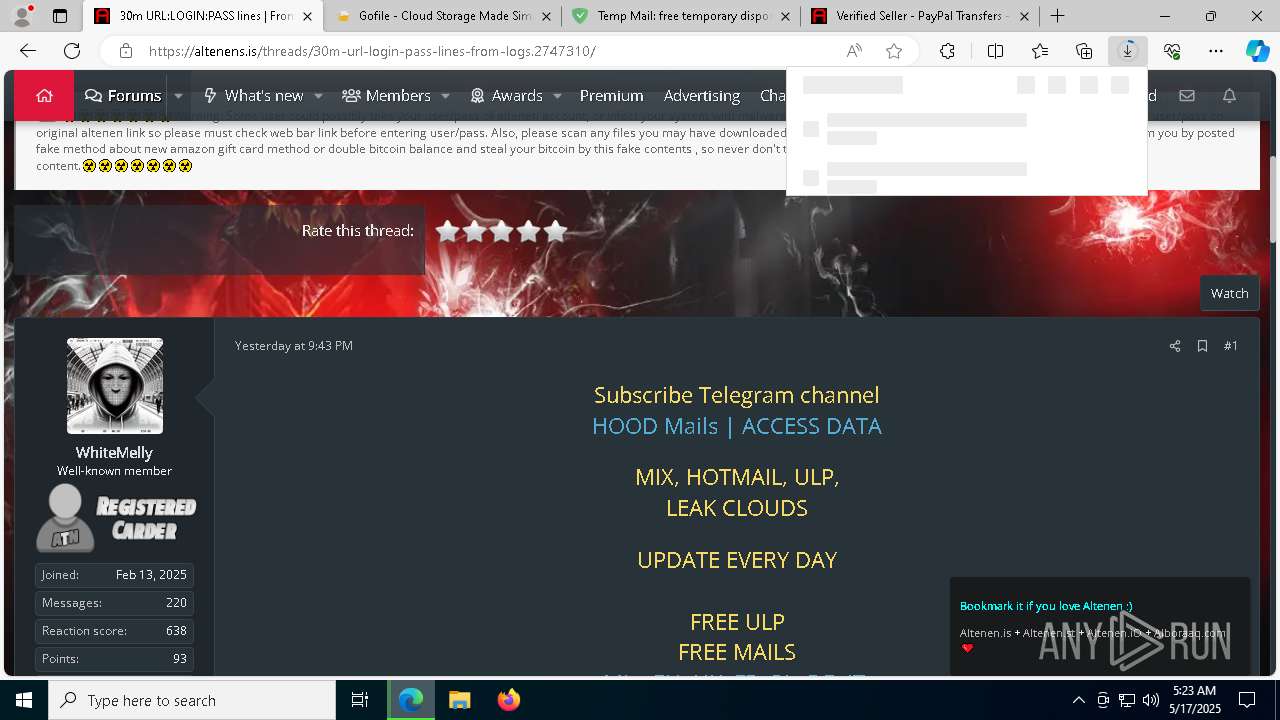The image size is (1280, 720).
Task: Toggle split screen icon
Action: (x=996, y=51)
